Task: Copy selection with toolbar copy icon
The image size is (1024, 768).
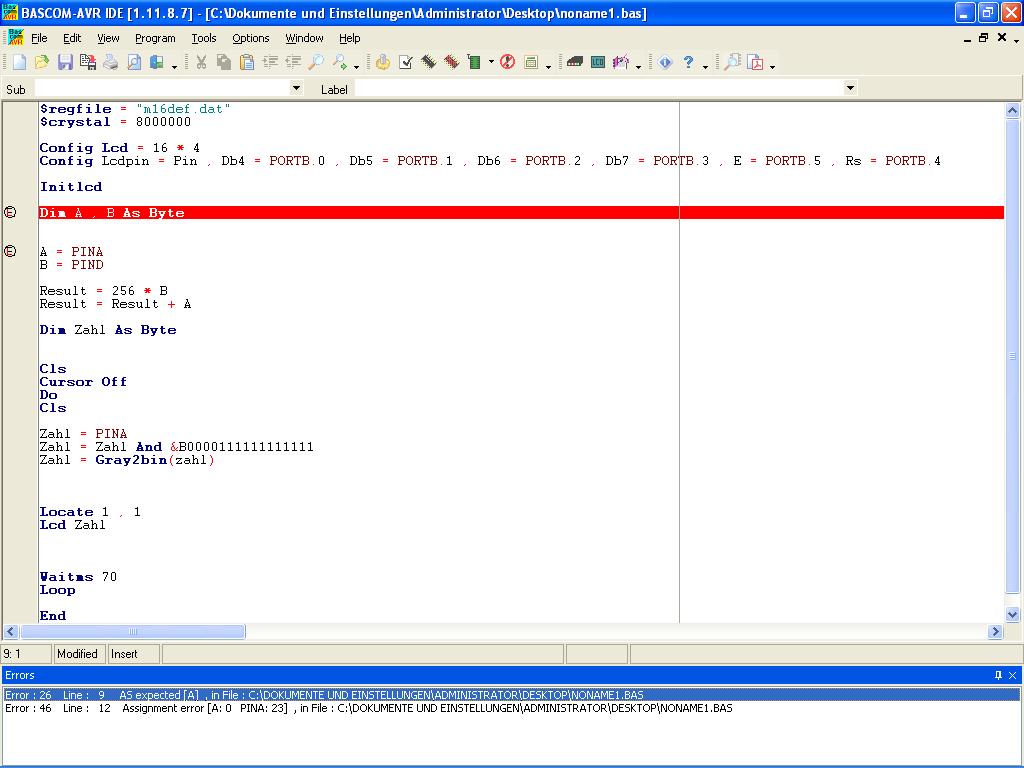Action: pyautogui.click(x=223, y=62)
